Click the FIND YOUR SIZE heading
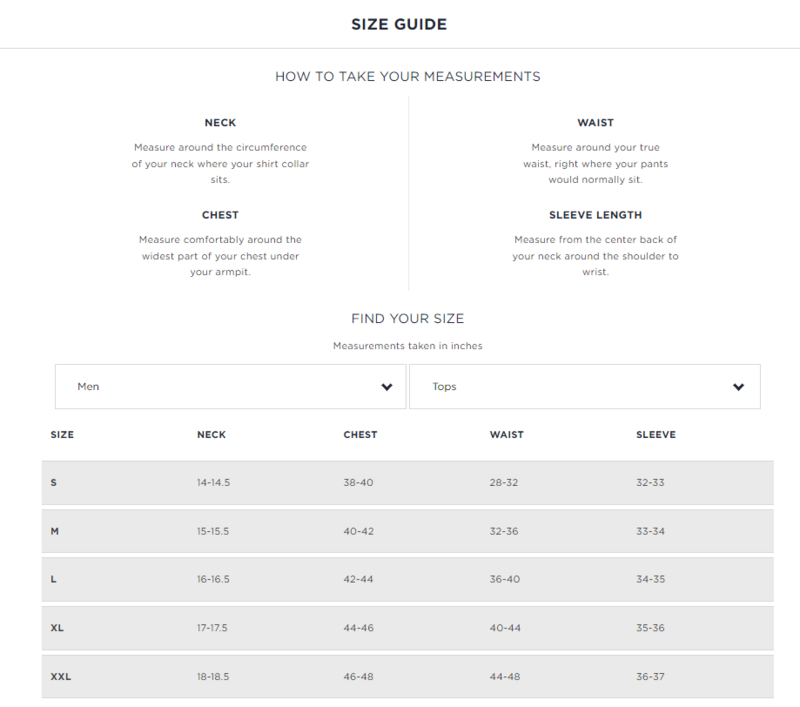Image resolution: width=800 pixels, height=707 pixels. (x=408, y=318)
